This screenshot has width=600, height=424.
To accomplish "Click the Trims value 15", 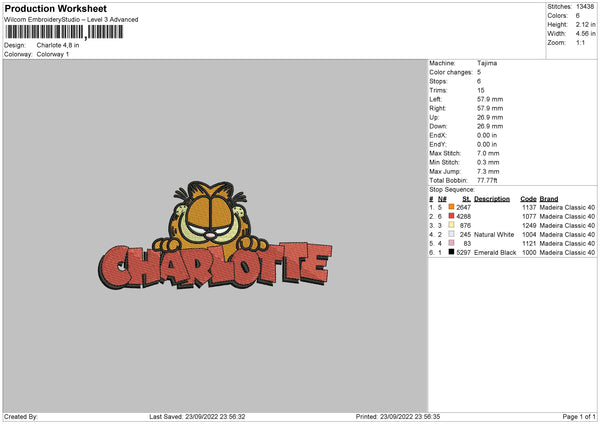I will [481, 90].
